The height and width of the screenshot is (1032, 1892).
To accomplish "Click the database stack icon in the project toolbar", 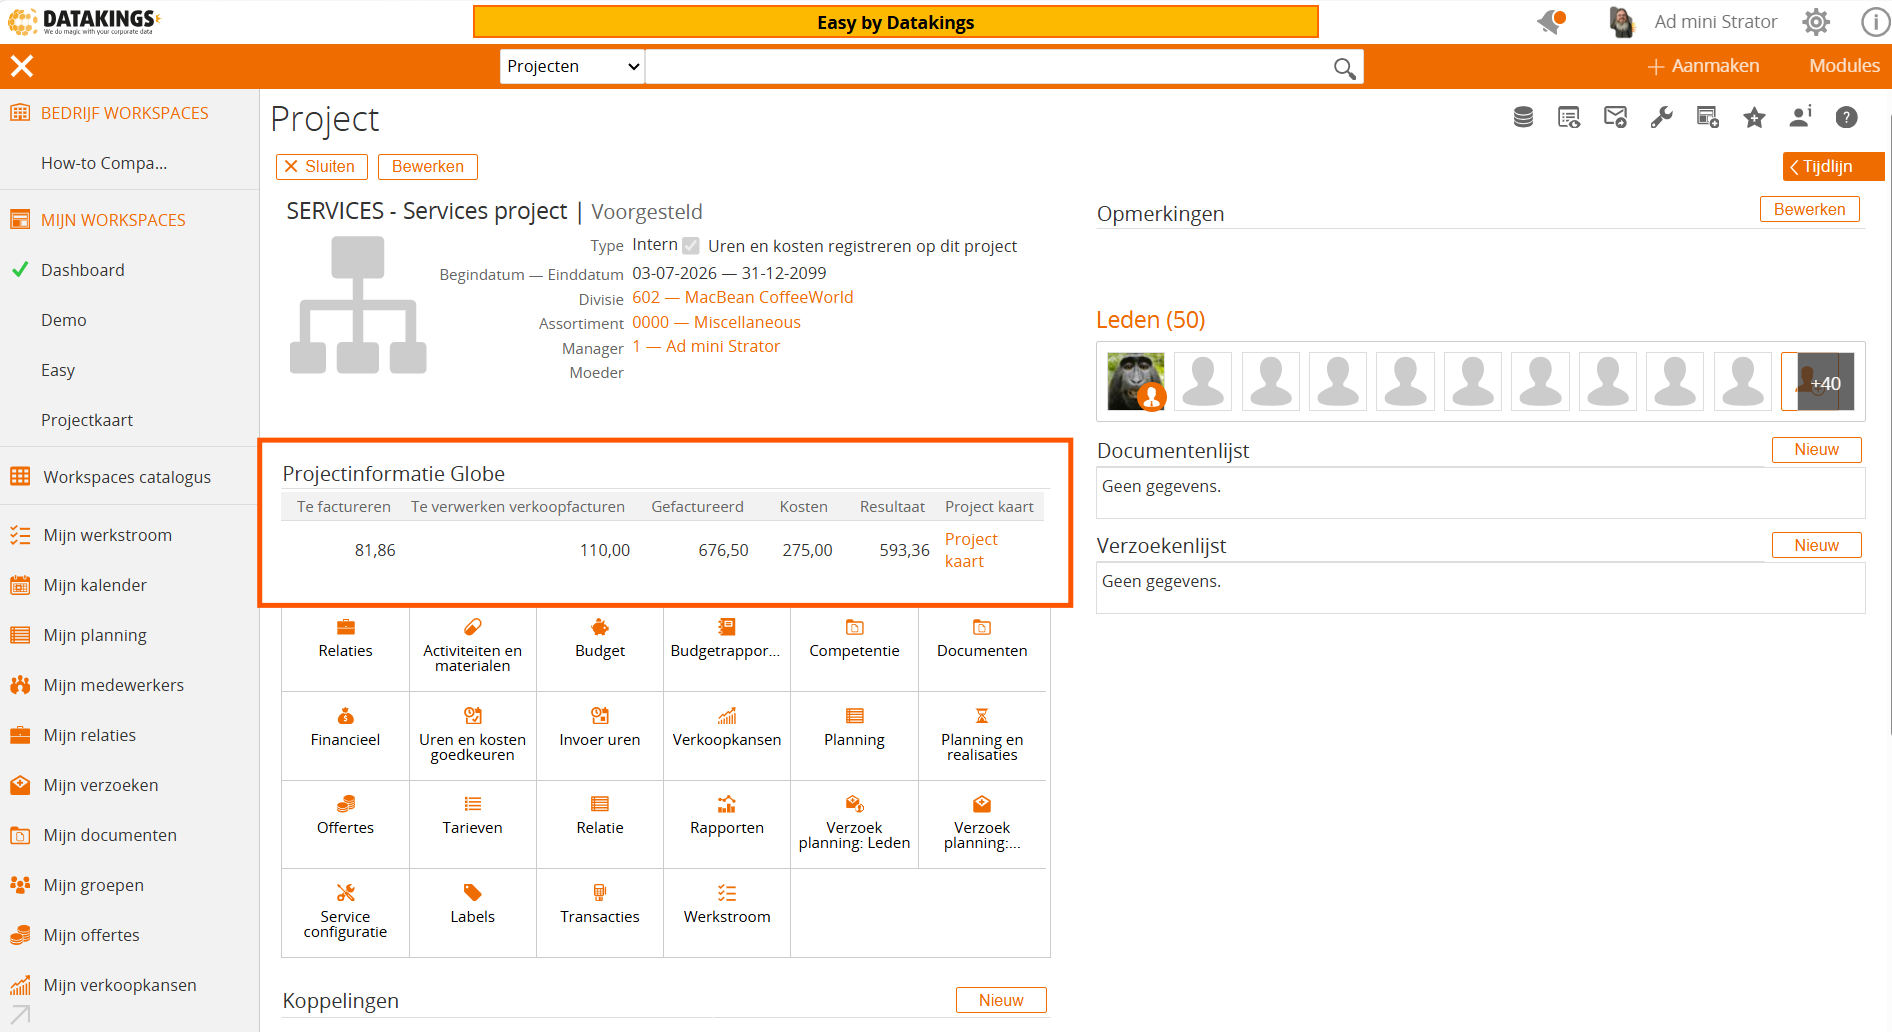I will point(1523,118).
